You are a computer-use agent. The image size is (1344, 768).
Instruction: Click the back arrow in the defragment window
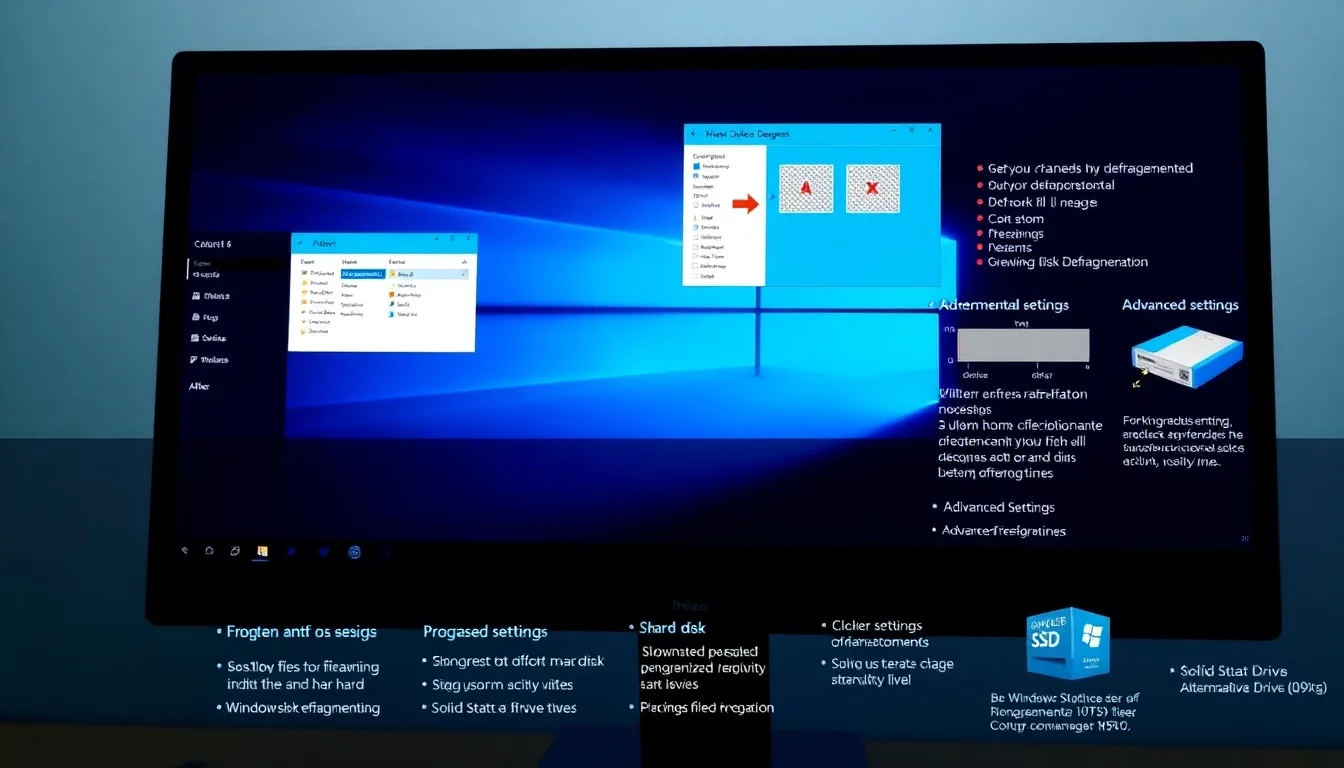point(693,133)
